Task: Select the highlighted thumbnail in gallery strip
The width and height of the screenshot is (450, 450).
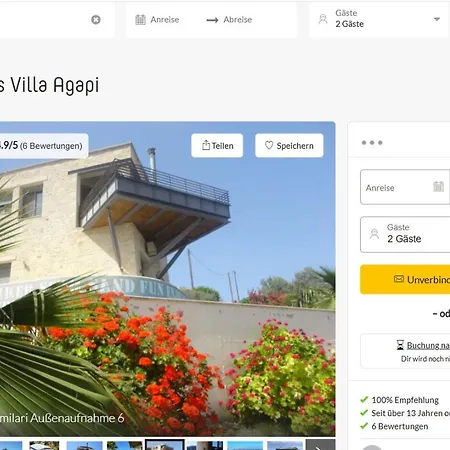Action: point(165,445)
